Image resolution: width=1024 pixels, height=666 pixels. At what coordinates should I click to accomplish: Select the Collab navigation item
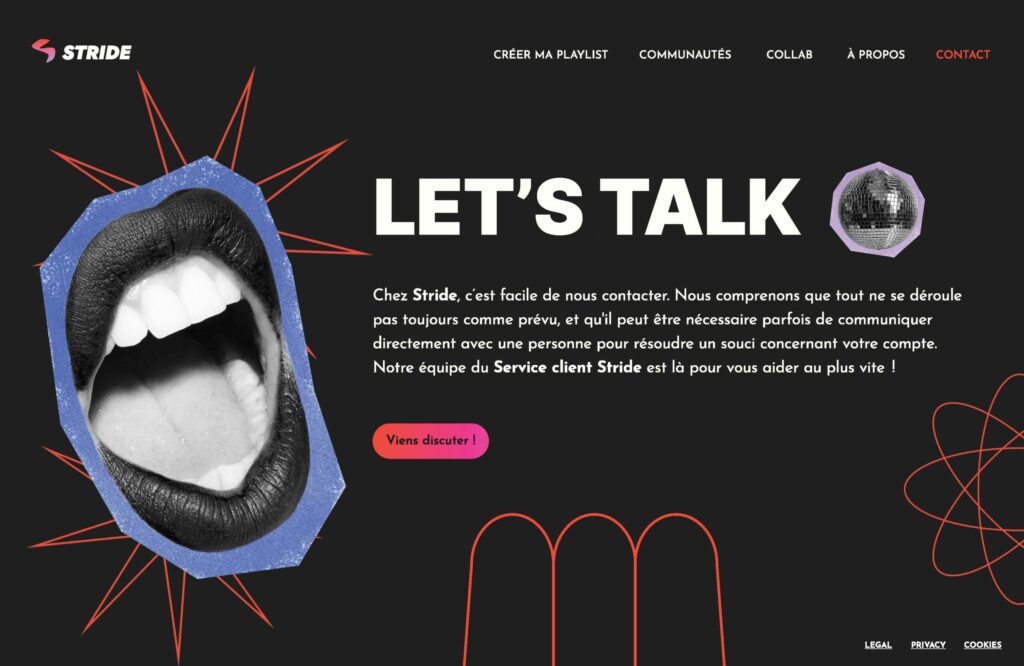[x=789, y=55]
